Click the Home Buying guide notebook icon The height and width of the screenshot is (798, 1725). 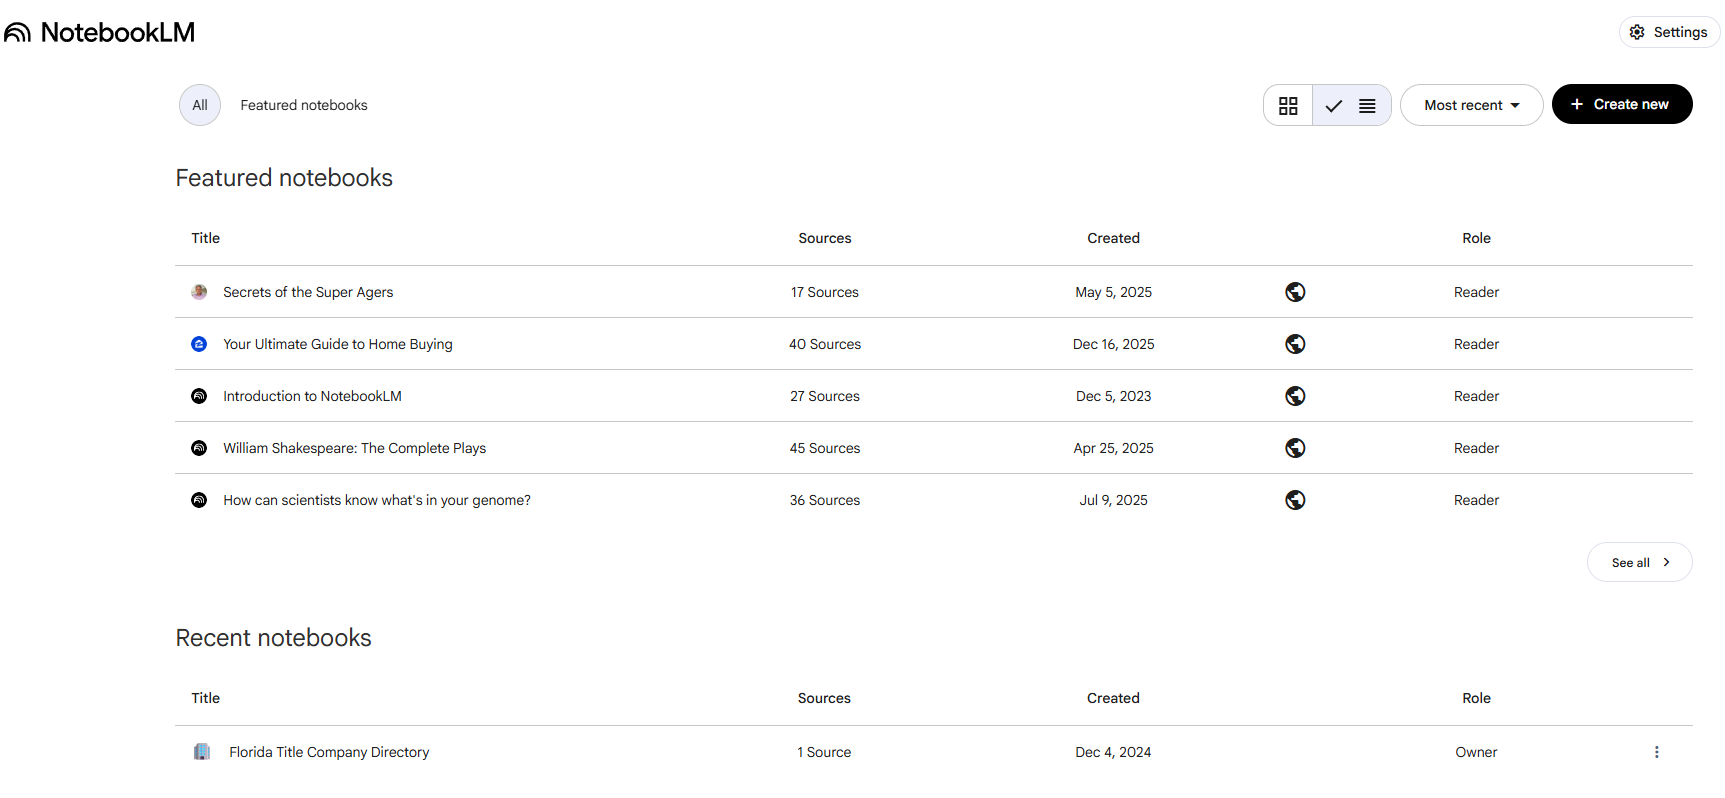click(x=199, y=344)
